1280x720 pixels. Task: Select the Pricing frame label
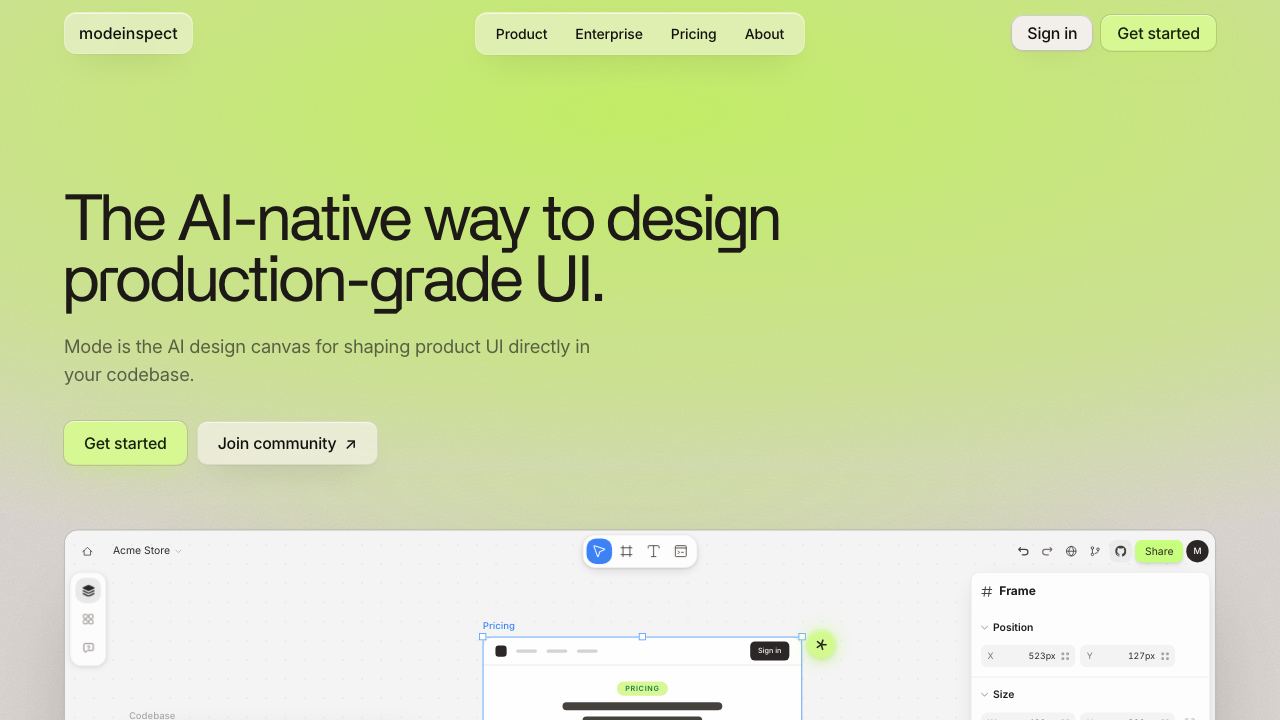point(499,626)
